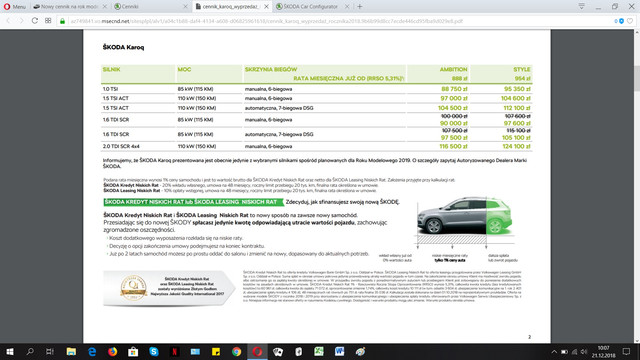Click the green security padlock icon

click(62, 21)
